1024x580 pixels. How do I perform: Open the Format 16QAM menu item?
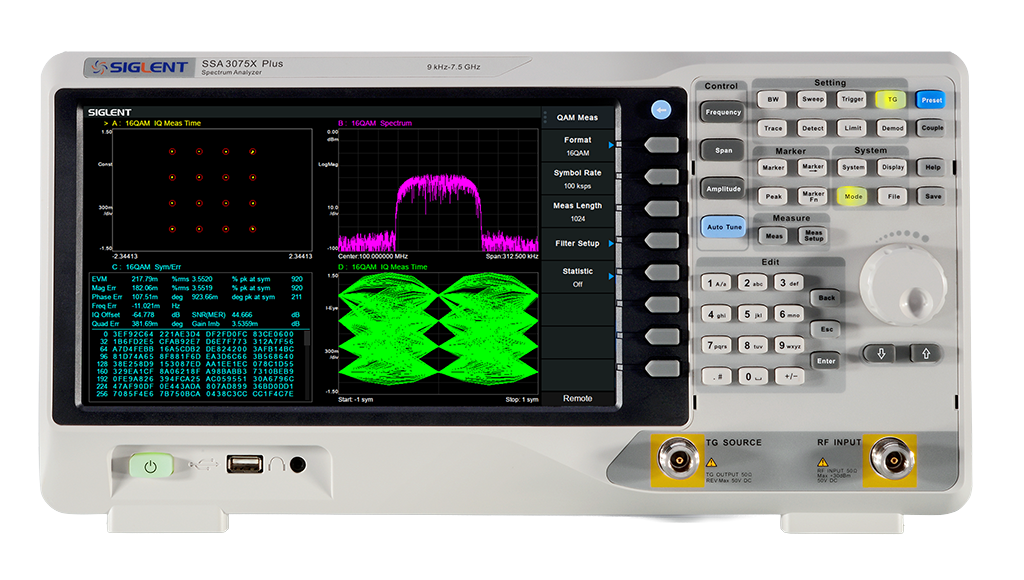click(x=578, y=146)
